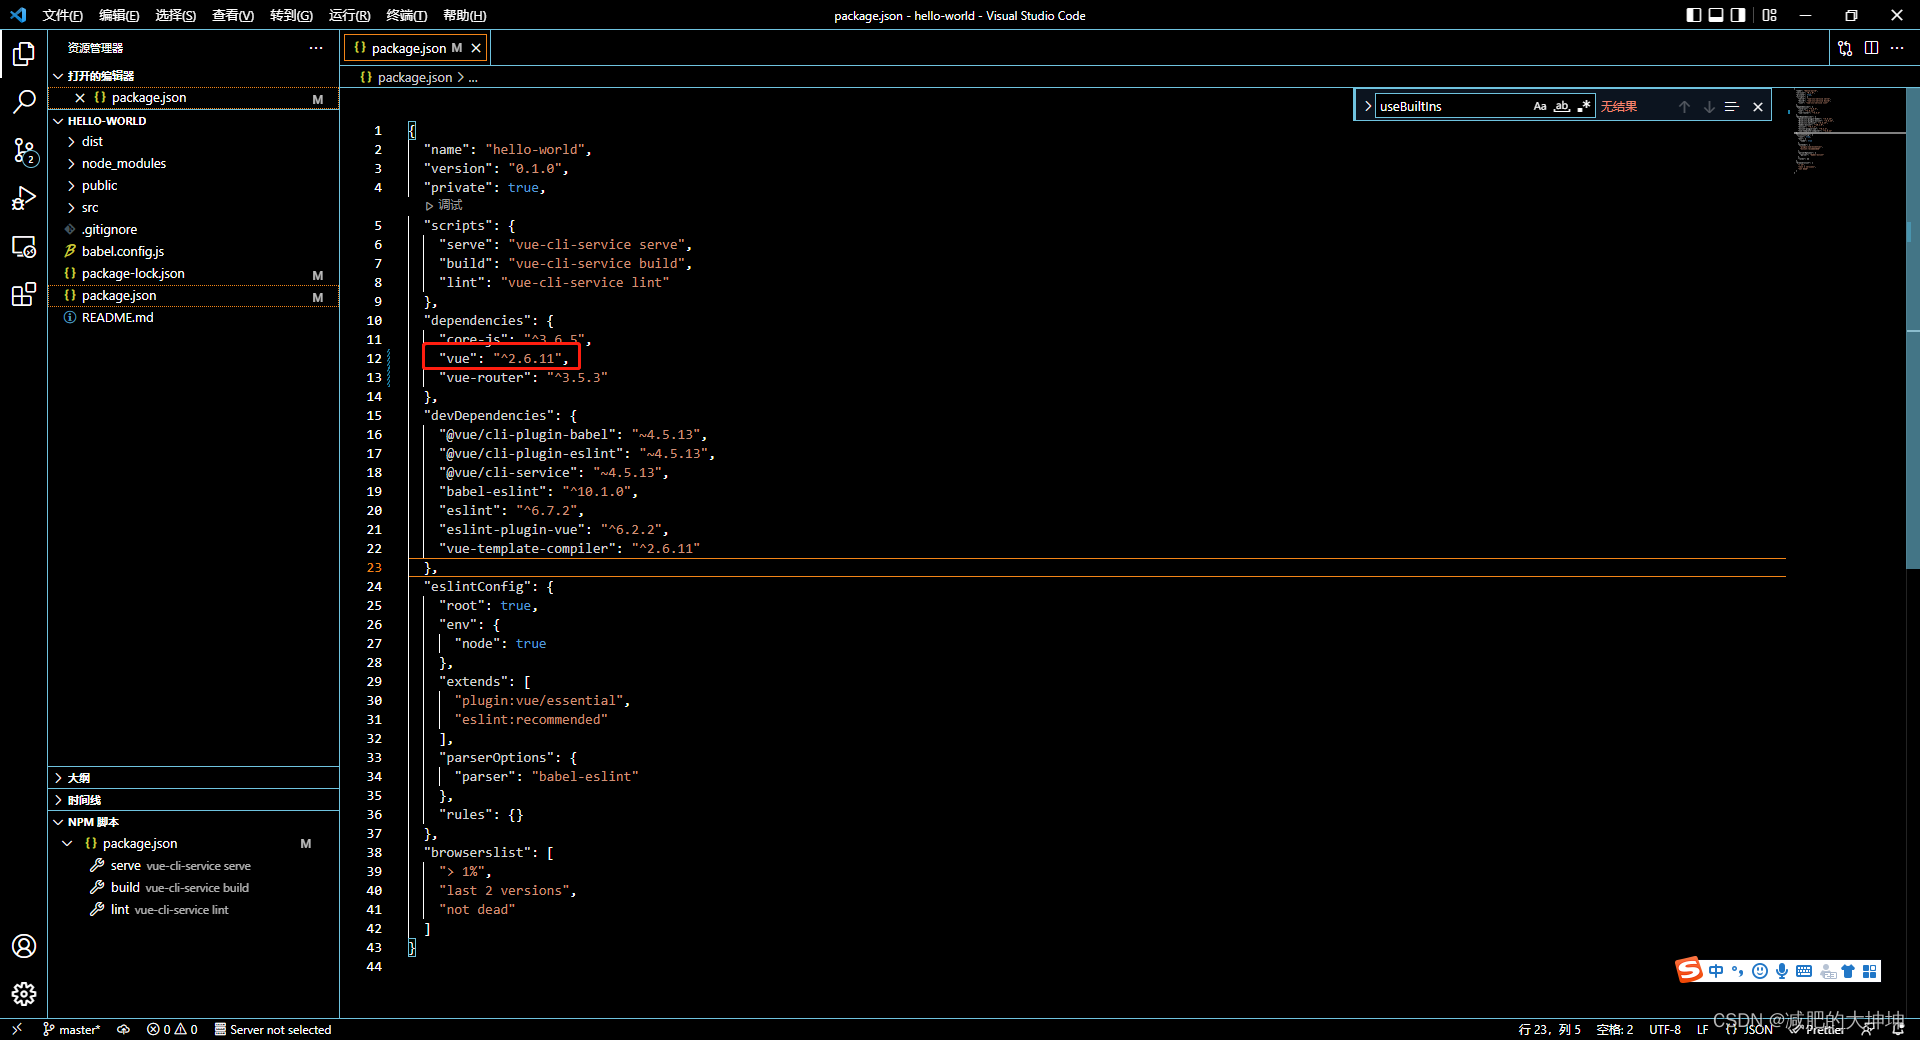Open the Search view in activity bar

(24, 101)
